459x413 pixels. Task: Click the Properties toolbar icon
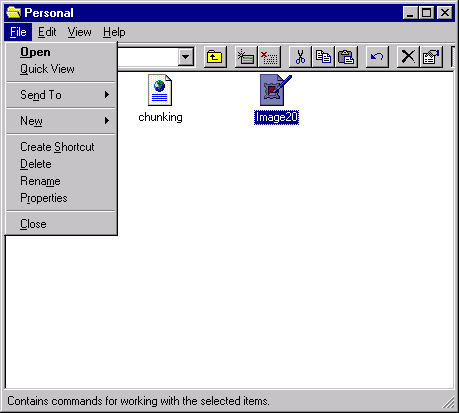coord(431,57)
